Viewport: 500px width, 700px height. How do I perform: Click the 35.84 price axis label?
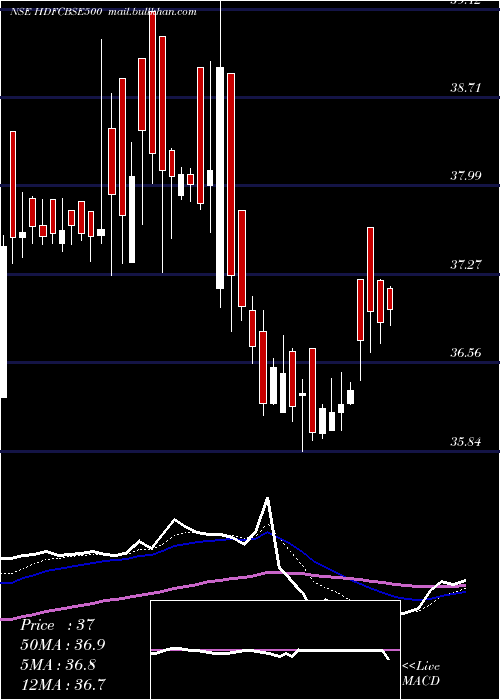tap(466, 442)
